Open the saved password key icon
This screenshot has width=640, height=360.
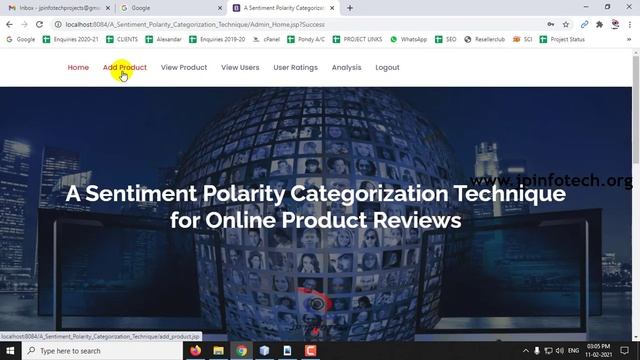click(551, 24)
